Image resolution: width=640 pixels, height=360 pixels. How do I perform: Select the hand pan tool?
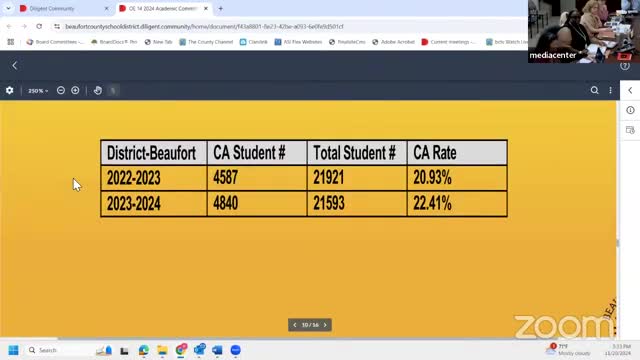click(98, 90)
